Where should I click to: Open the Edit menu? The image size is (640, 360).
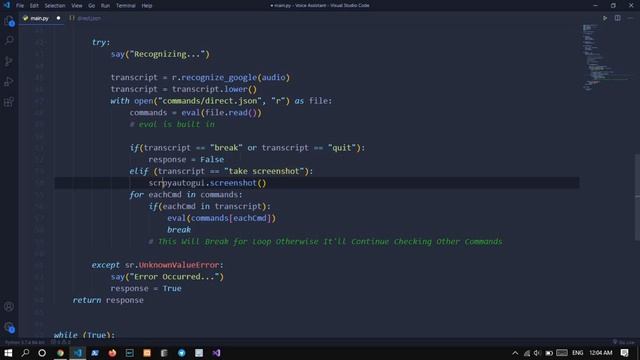(x=34, y=6)
